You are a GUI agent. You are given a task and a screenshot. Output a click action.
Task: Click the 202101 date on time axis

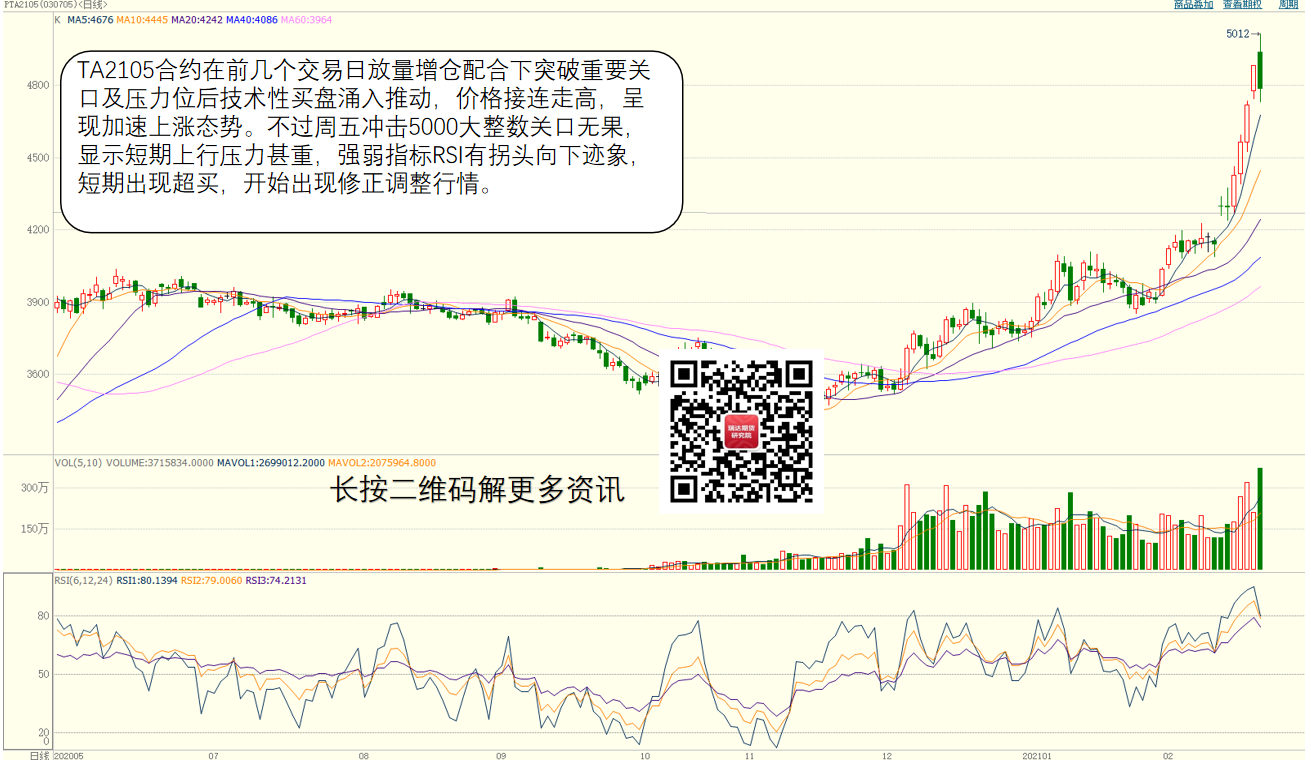(x=1037, y=756)
